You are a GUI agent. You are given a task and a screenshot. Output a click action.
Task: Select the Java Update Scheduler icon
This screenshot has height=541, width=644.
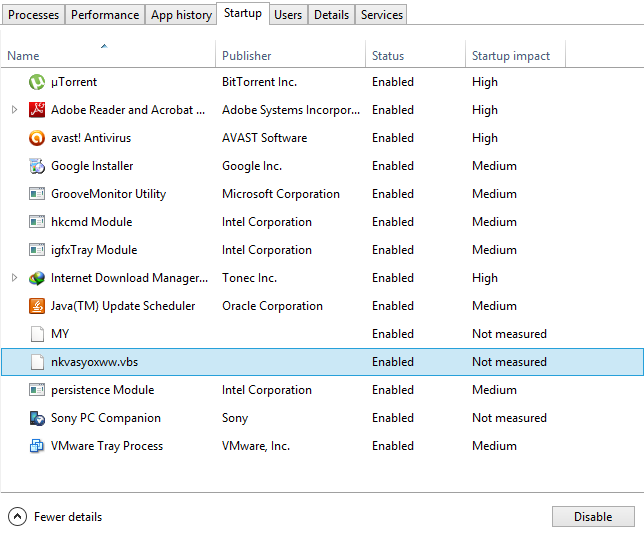37,306
